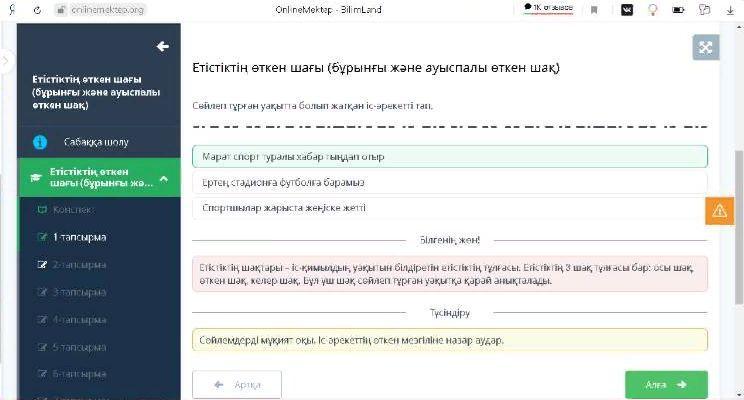Click the fullscreen expand icon
The height and width of the screenshot is (400, 744).
706,48
